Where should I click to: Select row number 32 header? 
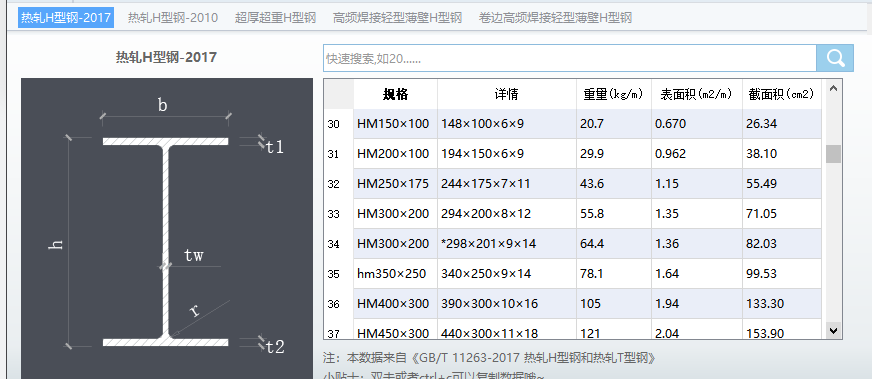[x=339, y=184]
